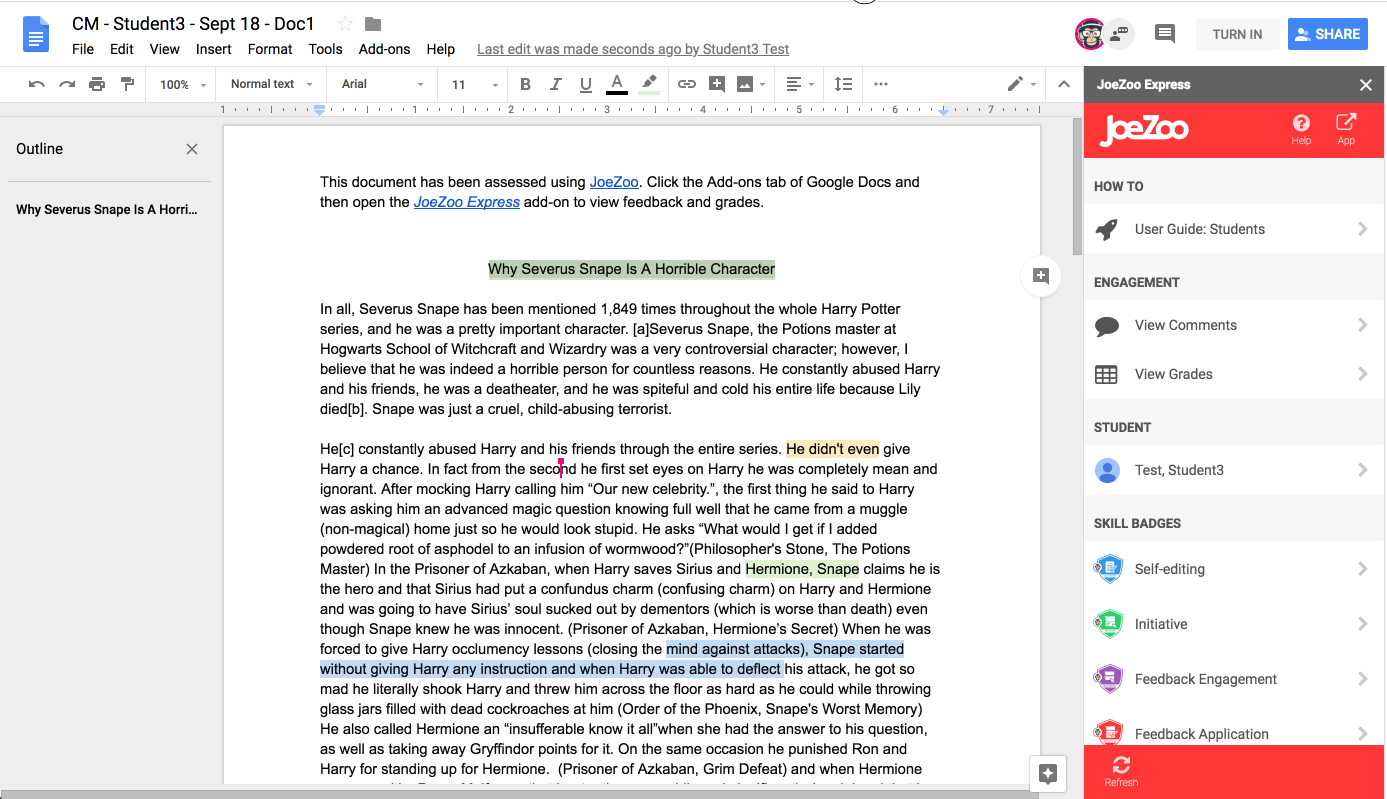
Task: Click the document vertical scrollbar
Action: point(1077,186)
